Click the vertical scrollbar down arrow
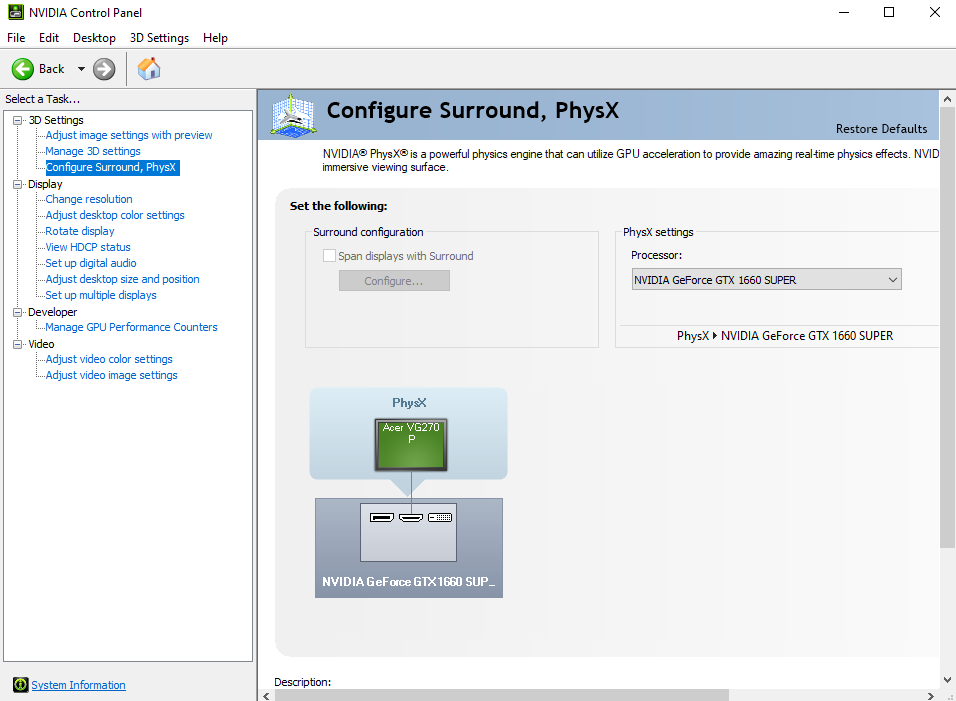956x701 pixels. 947,680
